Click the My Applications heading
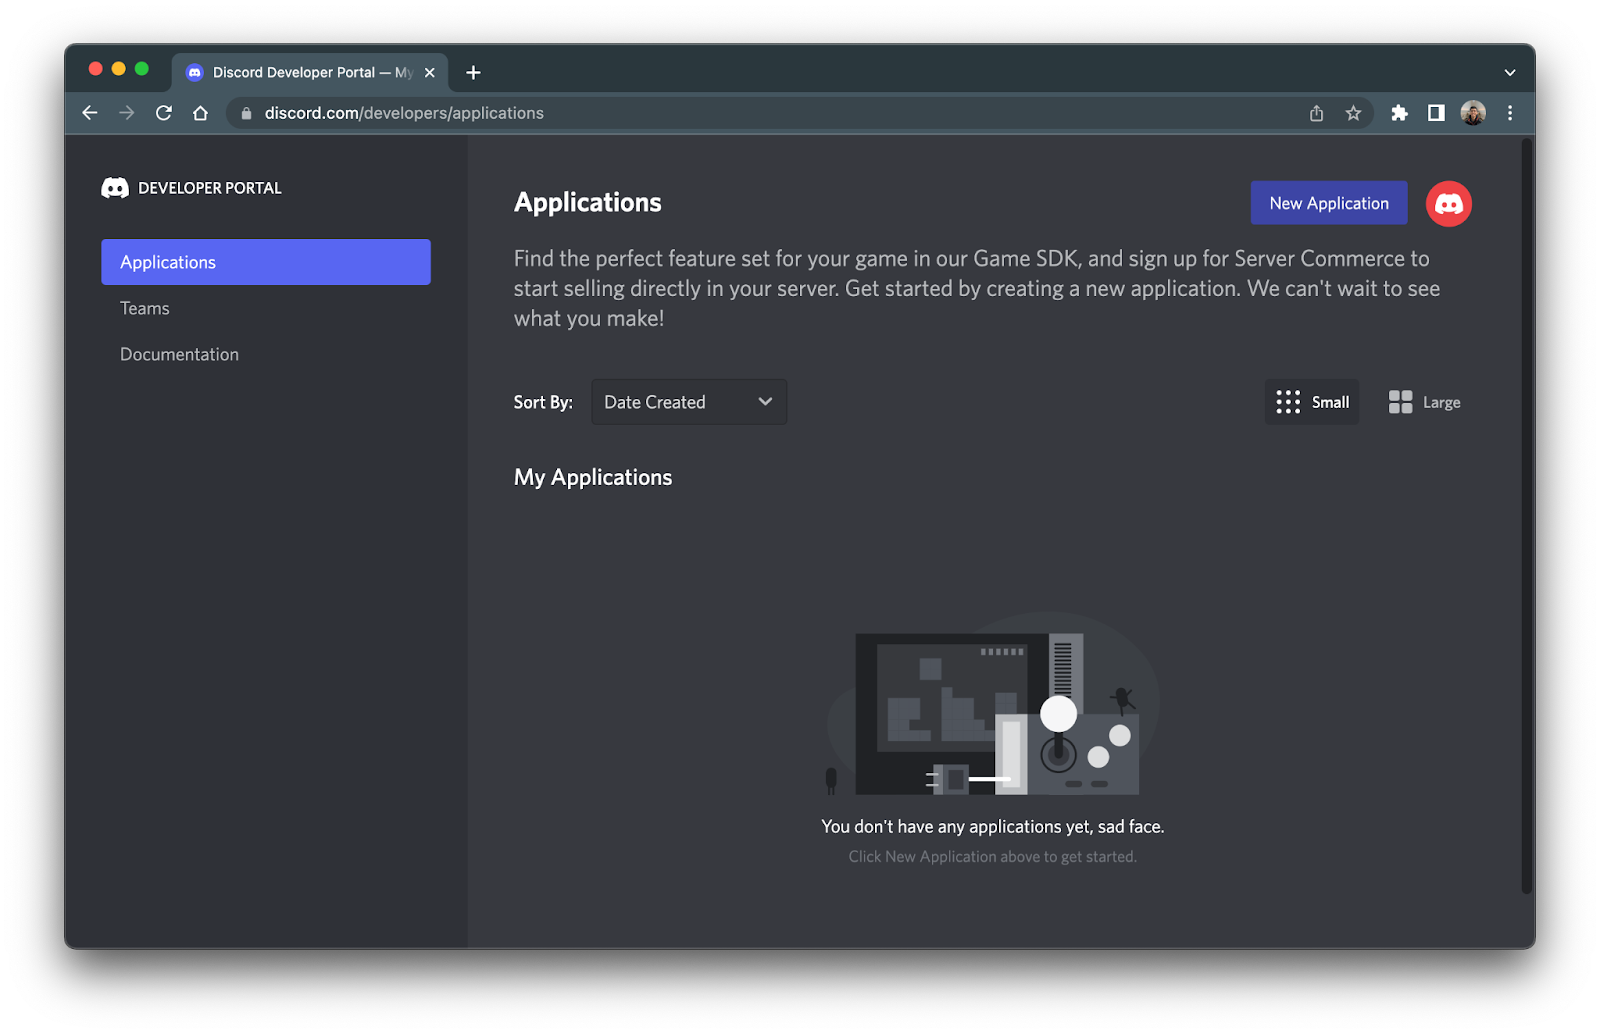This screenshot has height=1034, width=1600. point(593,477)
